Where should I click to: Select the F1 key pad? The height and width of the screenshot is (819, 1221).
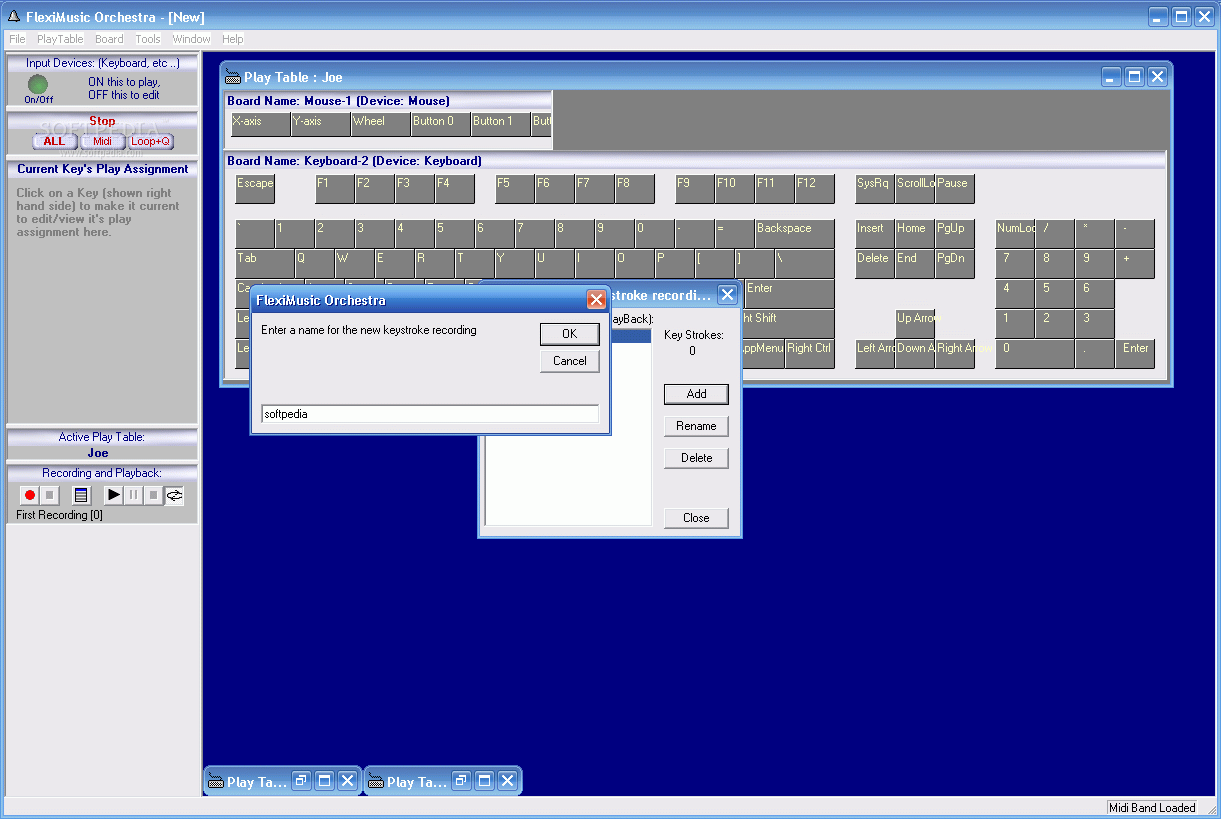click(x=335, y=189)
